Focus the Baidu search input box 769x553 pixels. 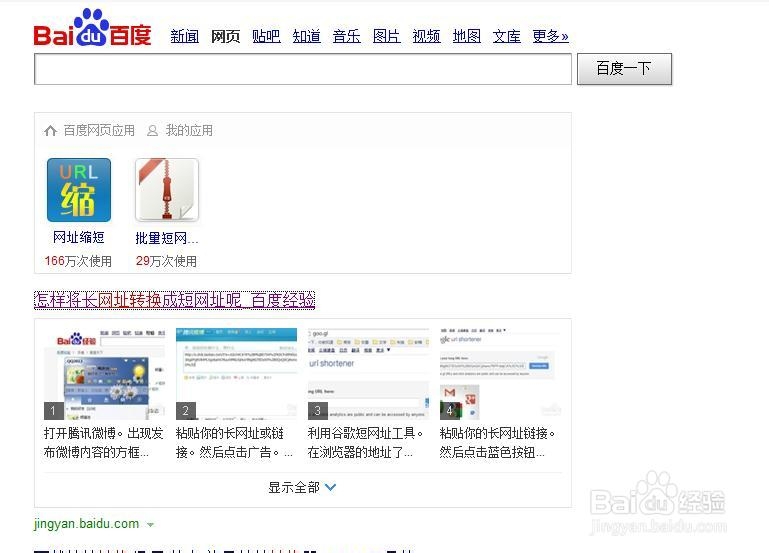(x=303, y=69)
